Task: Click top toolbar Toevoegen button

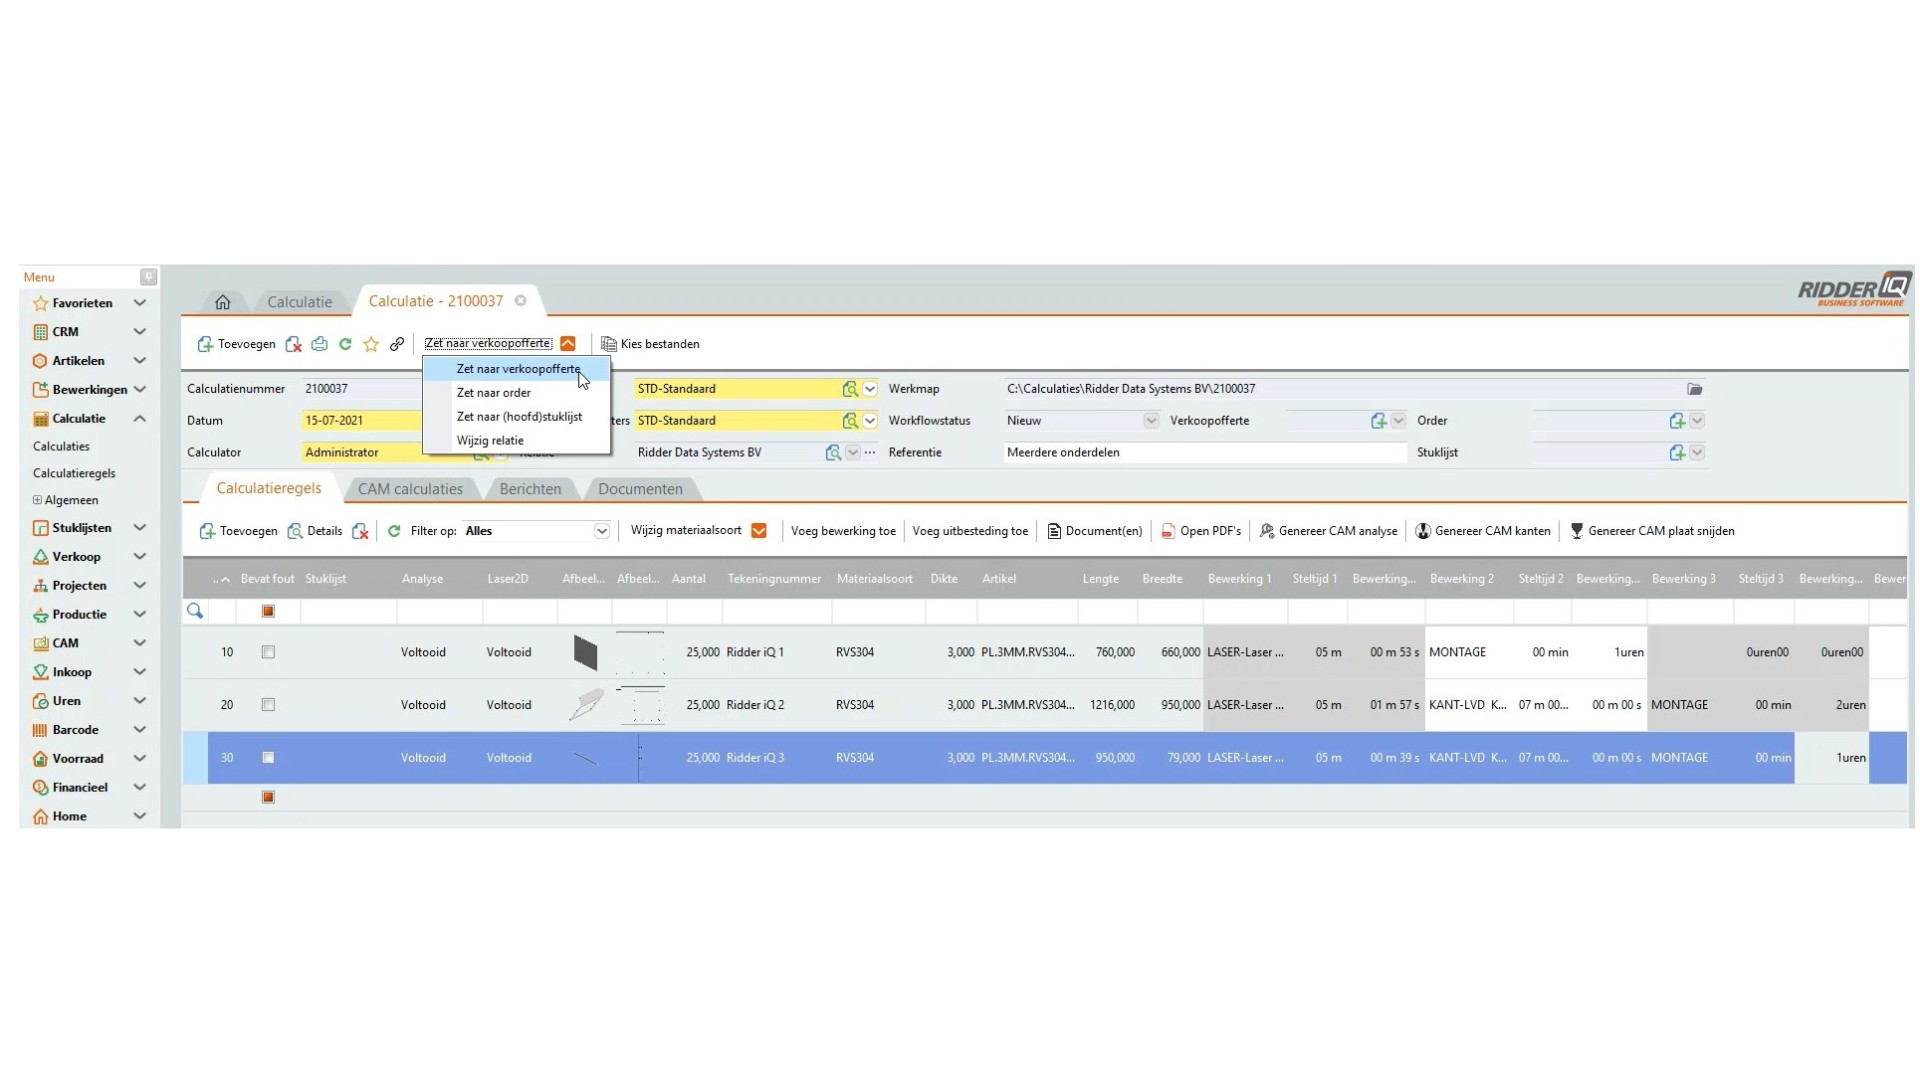Action: [236, 344]
